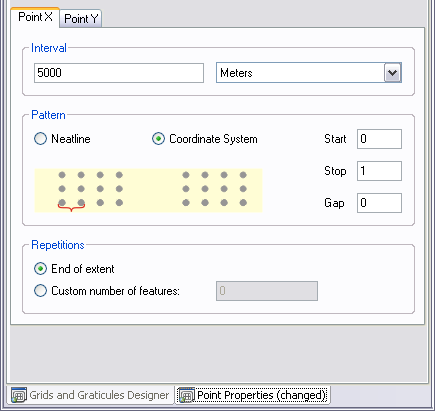Click the Grids and Graticules Designer tab icon

point(19,396)
